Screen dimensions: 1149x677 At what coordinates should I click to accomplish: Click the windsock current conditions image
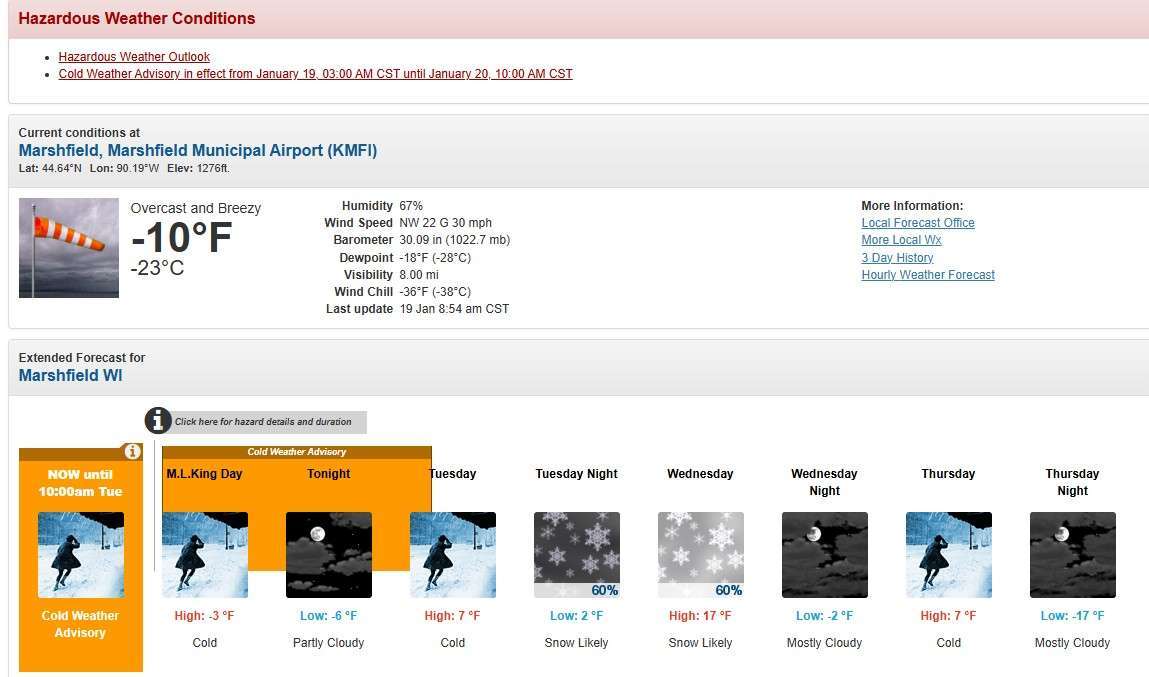coord(69,248)
